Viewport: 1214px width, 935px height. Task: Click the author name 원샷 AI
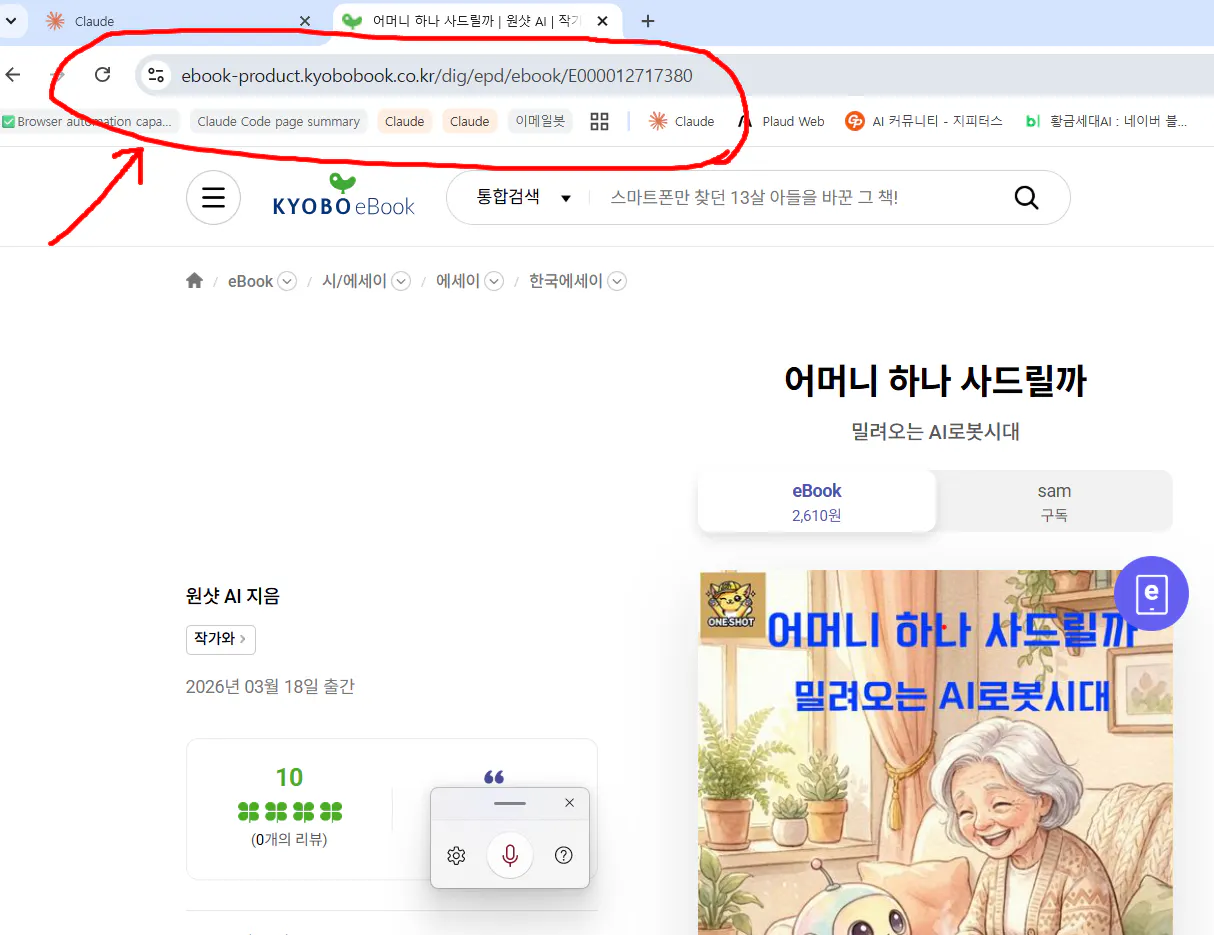[x=215, y=596]
